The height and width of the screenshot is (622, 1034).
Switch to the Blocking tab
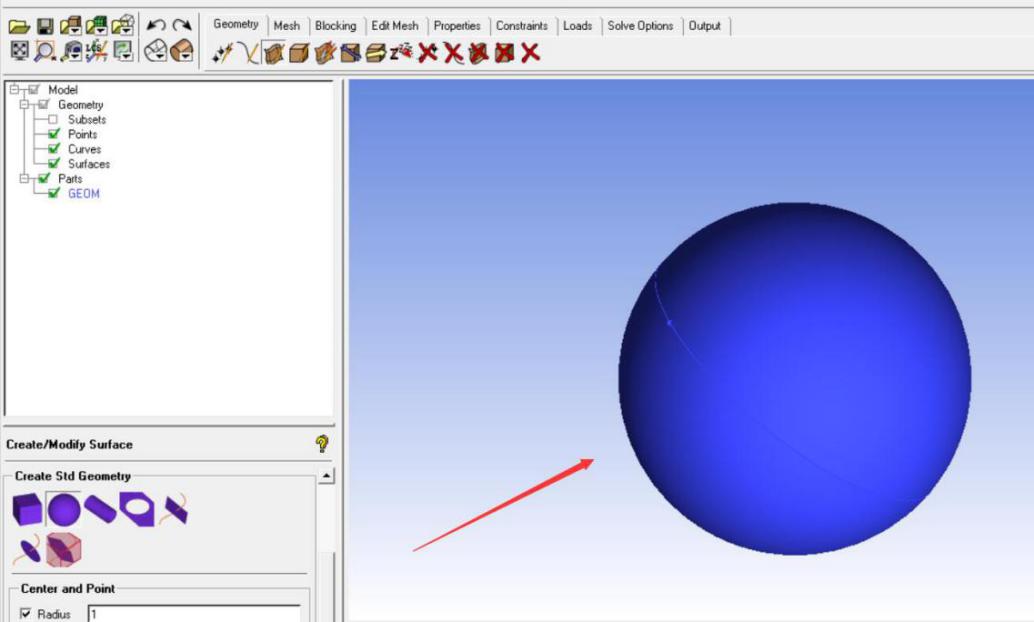(336, 26)
